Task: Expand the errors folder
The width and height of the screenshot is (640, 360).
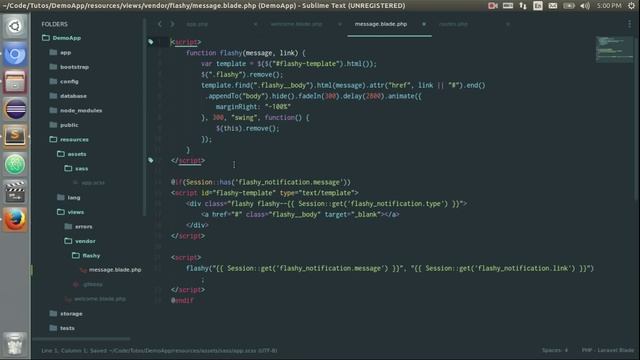Action: pos(78,227)
